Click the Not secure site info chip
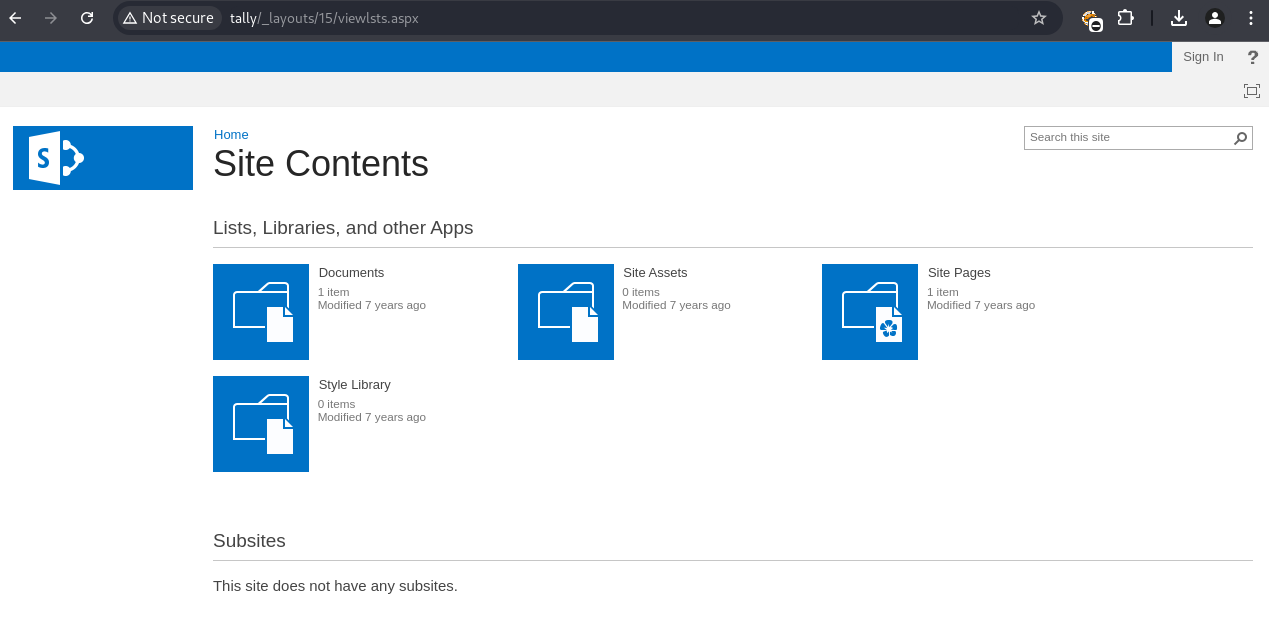 coord(168,18)
